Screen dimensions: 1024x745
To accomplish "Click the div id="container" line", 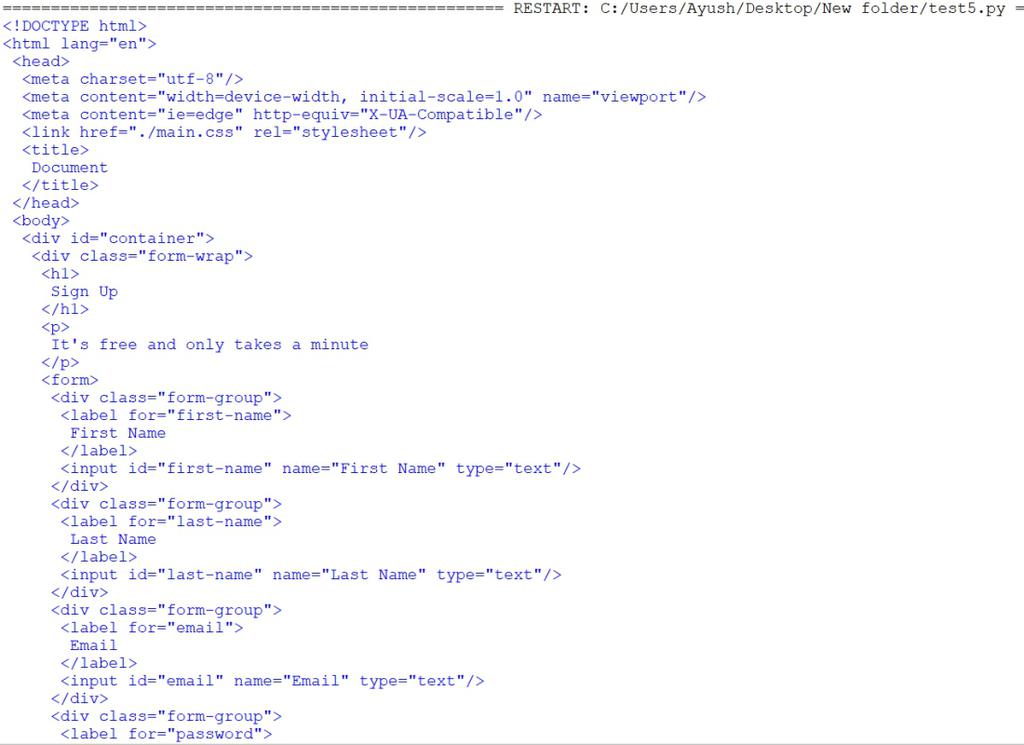I will coord(118,238).
